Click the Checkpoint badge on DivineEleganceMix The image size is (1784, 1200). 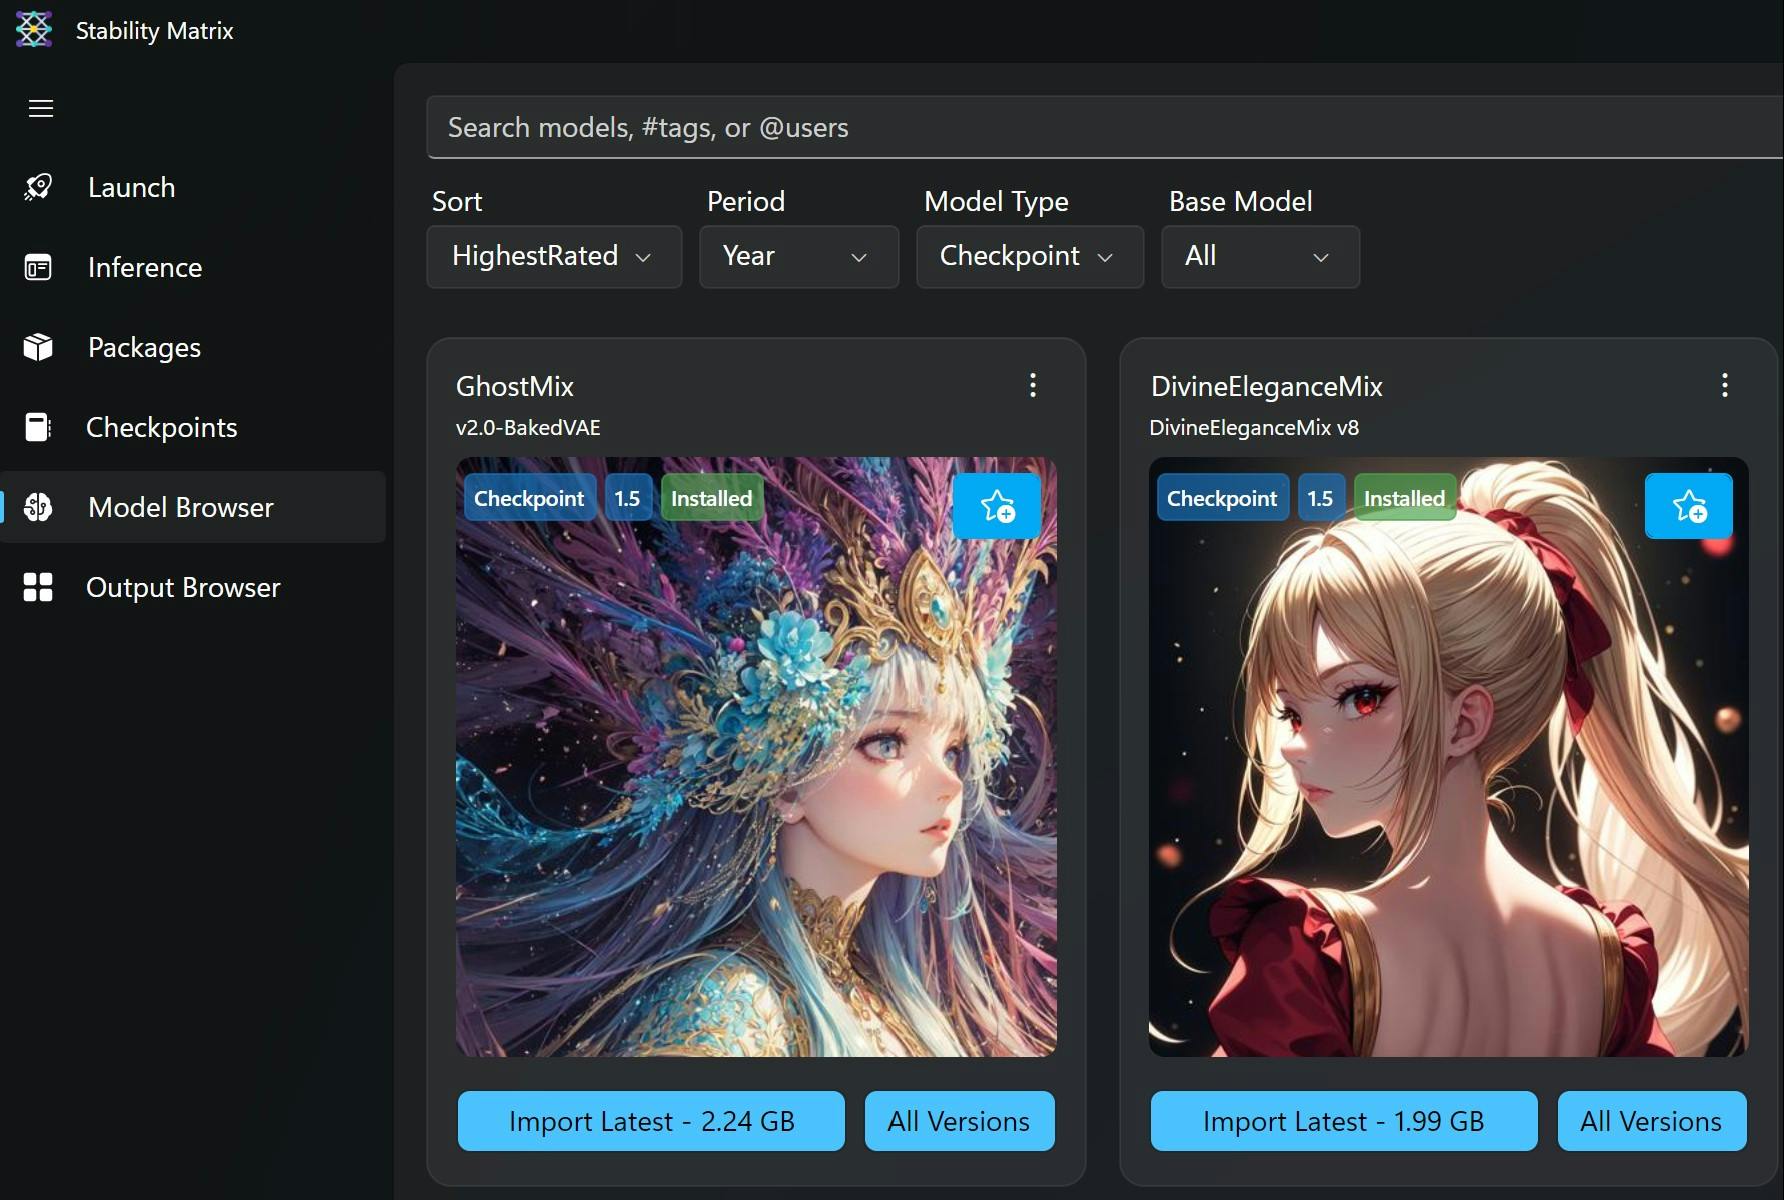[1222, 498]
